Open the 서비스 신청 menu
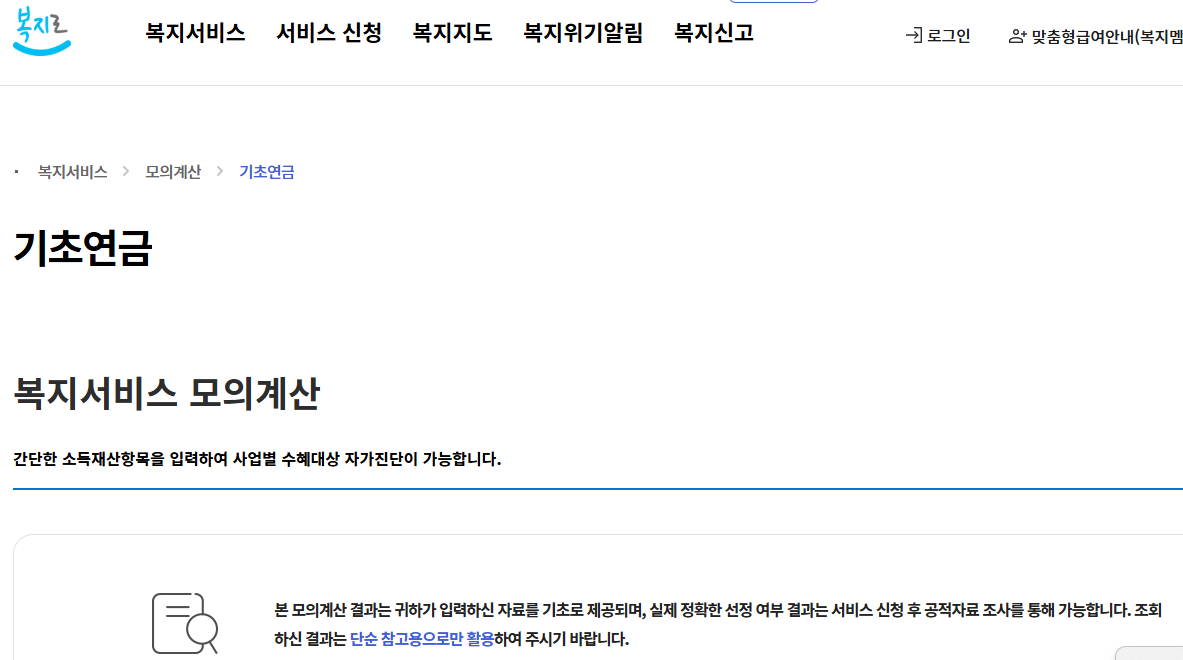 [x=328, y=32]
